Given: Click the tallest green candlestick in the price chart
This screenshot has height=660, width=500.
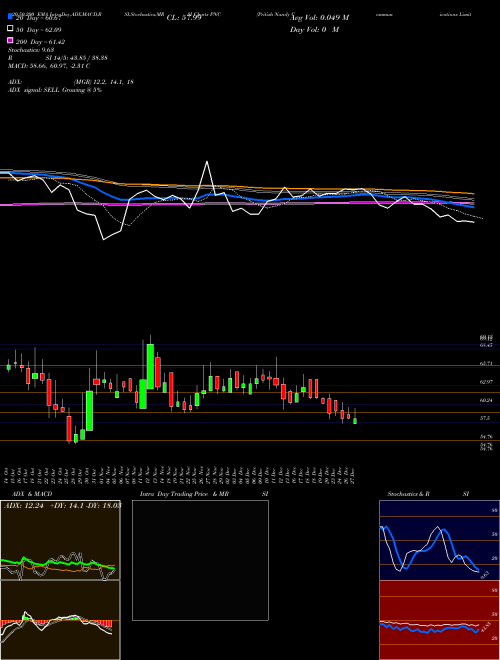Looking at the screenshot, I should tap(150, 365).
